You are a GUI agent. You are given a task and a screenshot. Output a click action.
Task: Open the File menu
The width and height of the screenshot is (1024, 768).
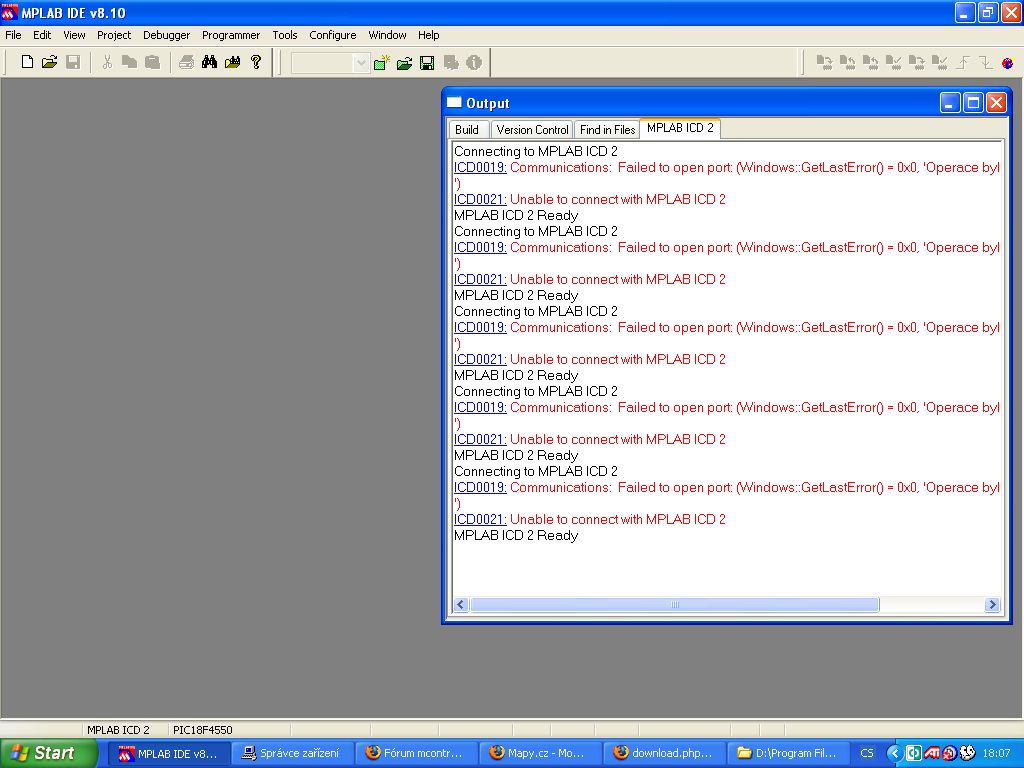pyautogui.click(x=13, y=35)
